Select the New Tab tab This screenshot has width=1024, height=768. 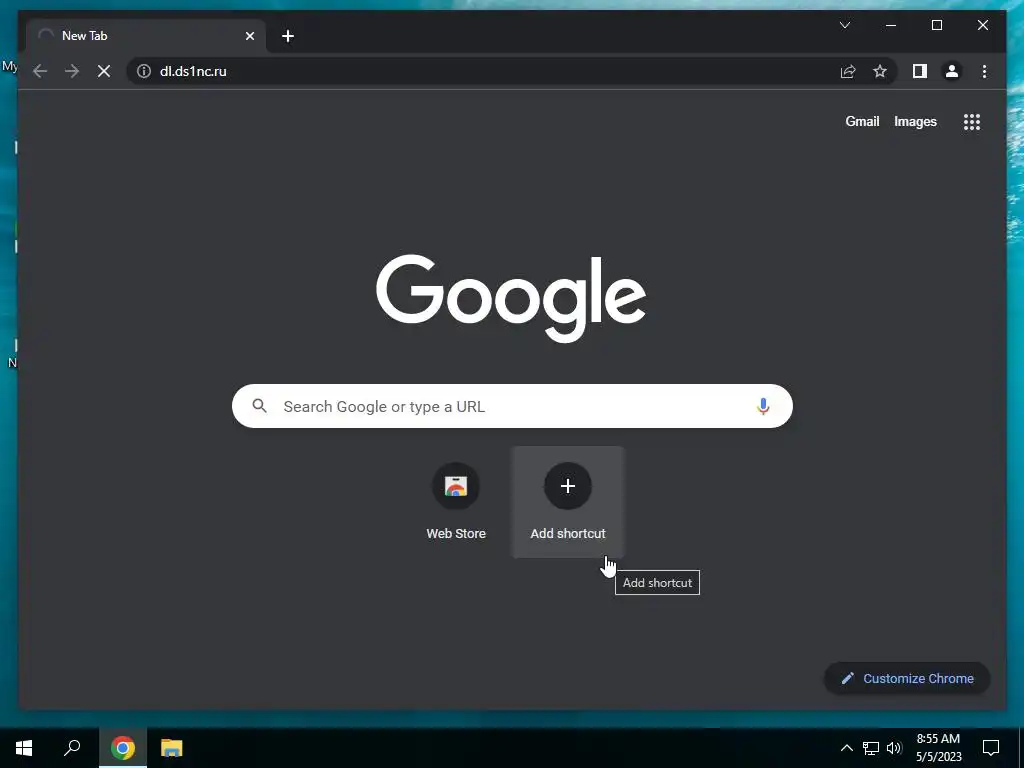point(147,36)
